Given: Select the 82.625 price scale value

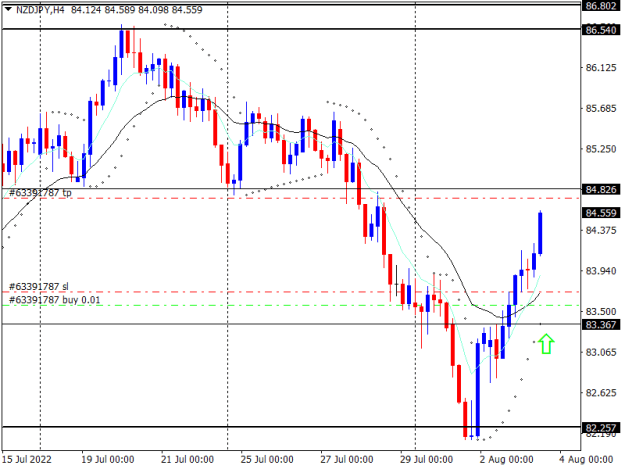Looking at the screenshot, I should coord(601,393).
